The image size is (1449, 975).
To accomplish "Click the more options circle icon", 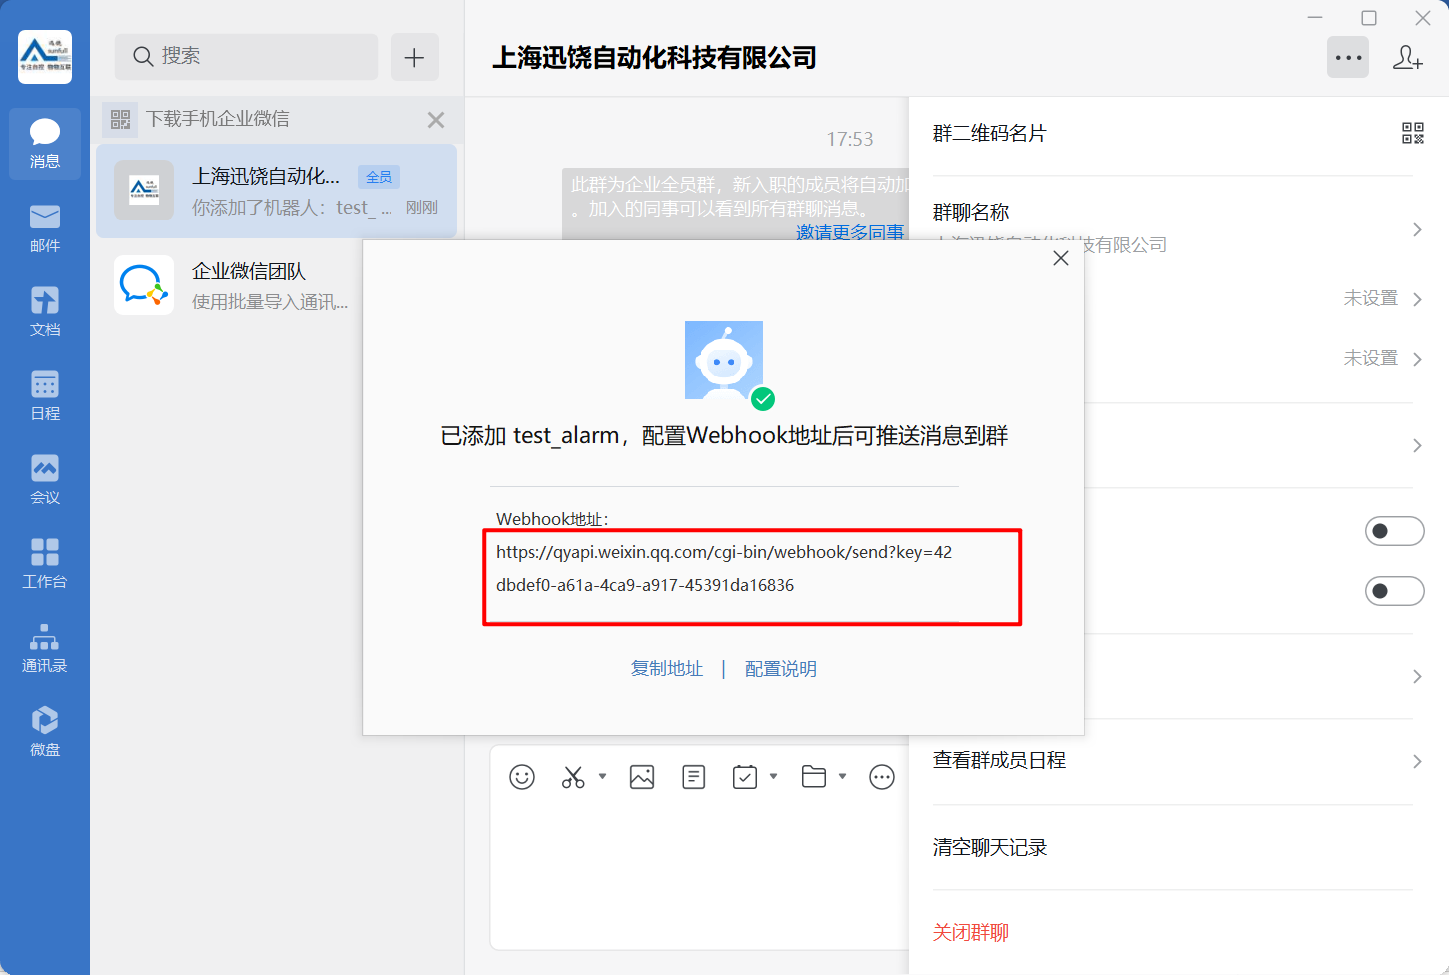I will (x=882, y=777).
